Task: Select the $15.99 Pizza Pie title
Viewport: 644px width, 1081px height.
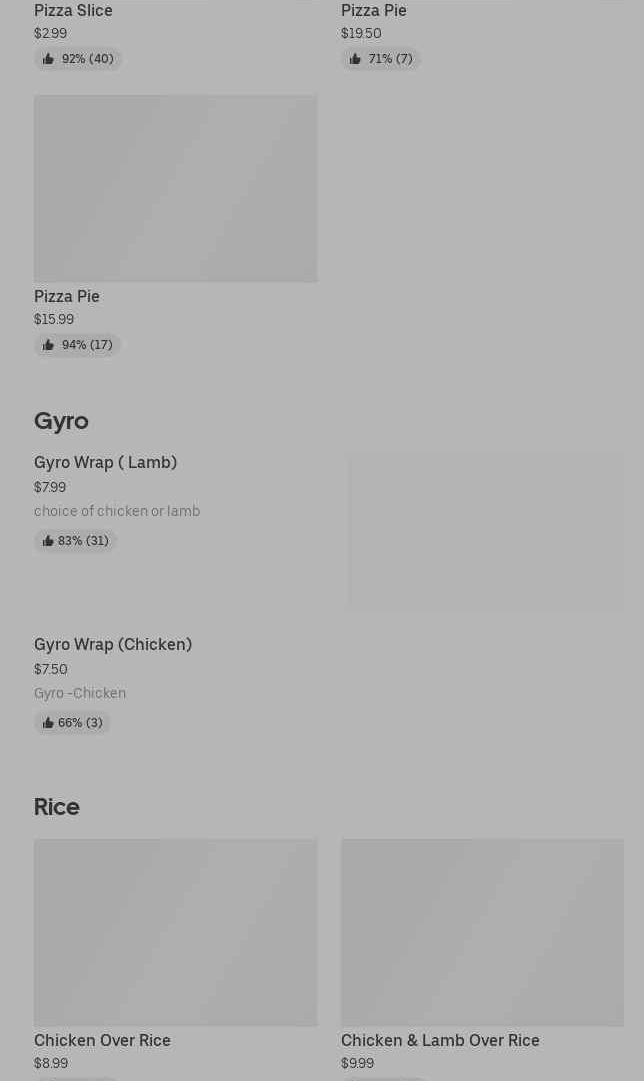Action: pyautogui.click(x=67, y=296)
